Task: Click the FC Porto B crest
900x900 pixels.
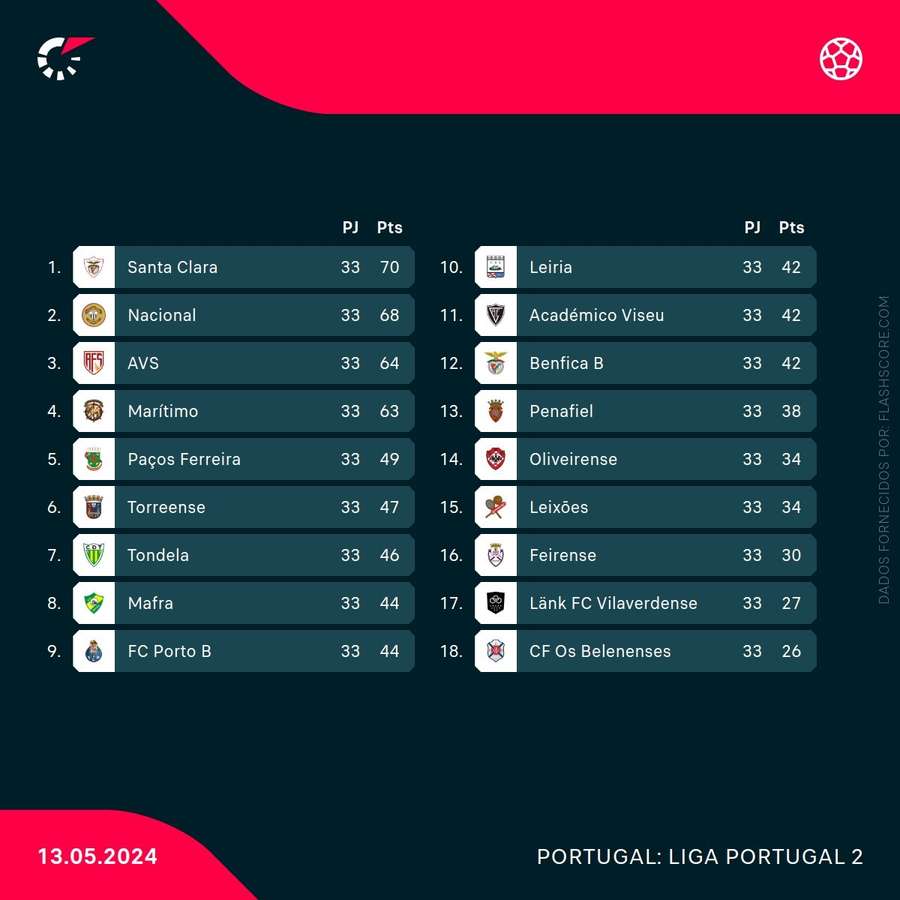Action: (94, 651)
